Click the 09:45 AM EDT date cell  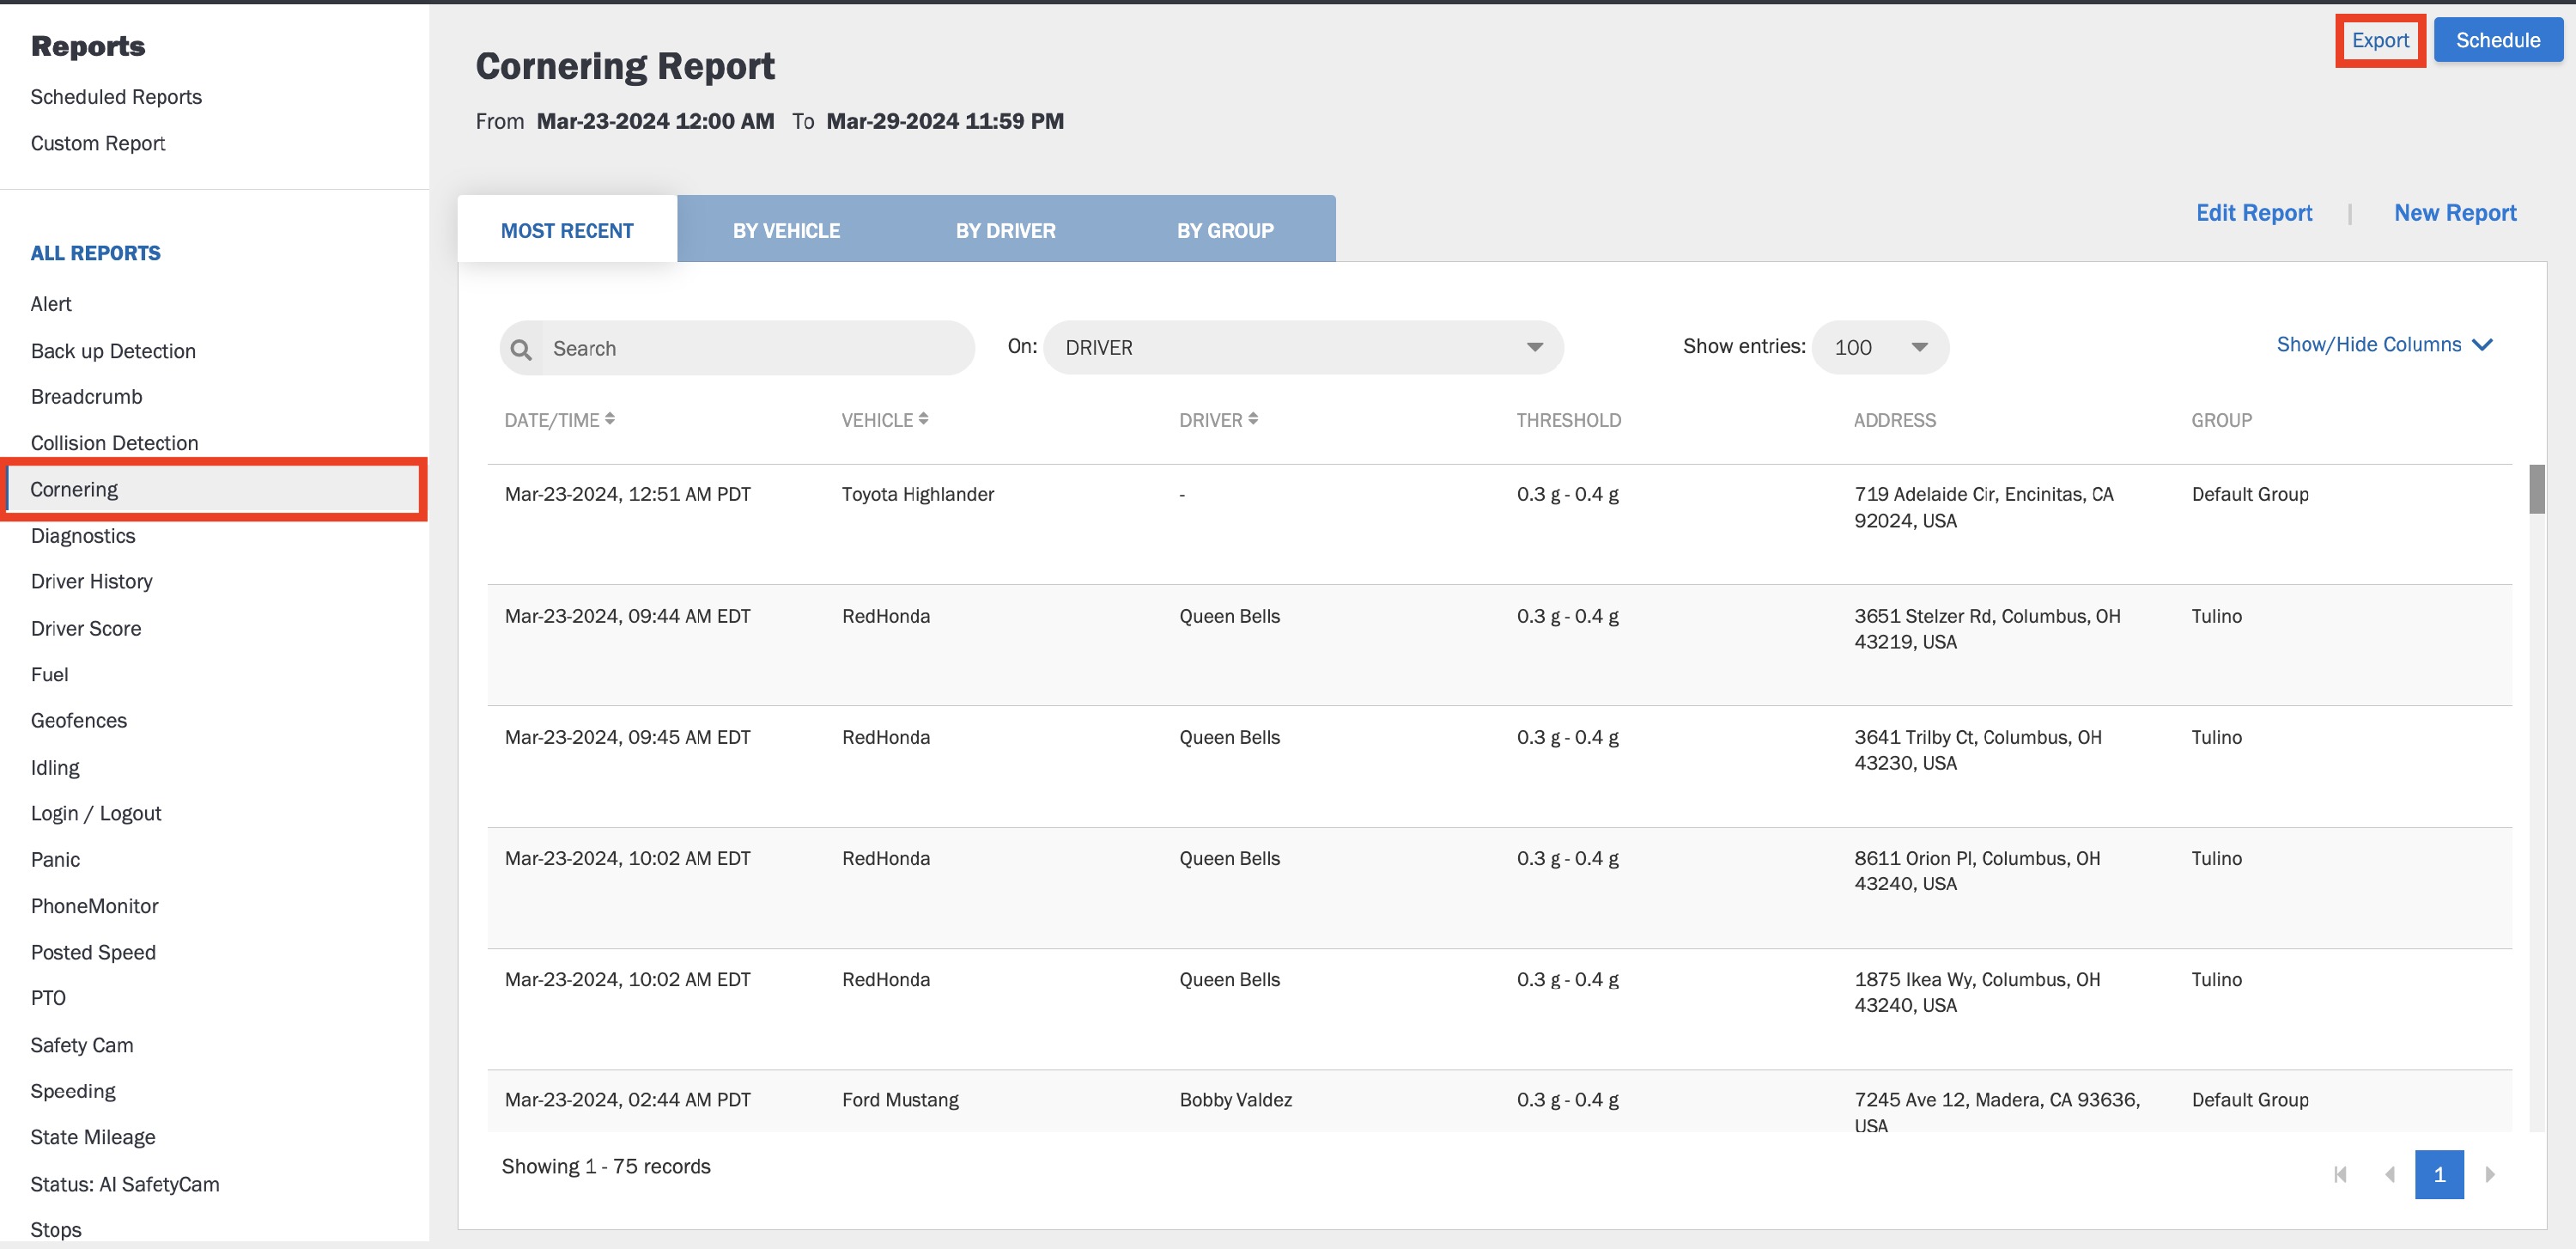(628, 737)
